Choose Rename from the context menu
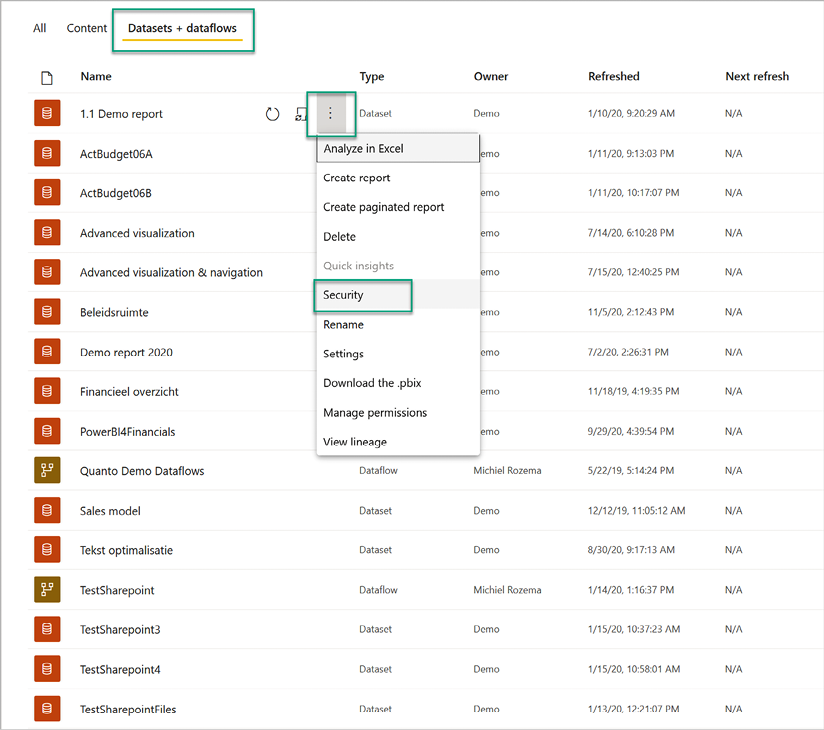 coord(398,324)
